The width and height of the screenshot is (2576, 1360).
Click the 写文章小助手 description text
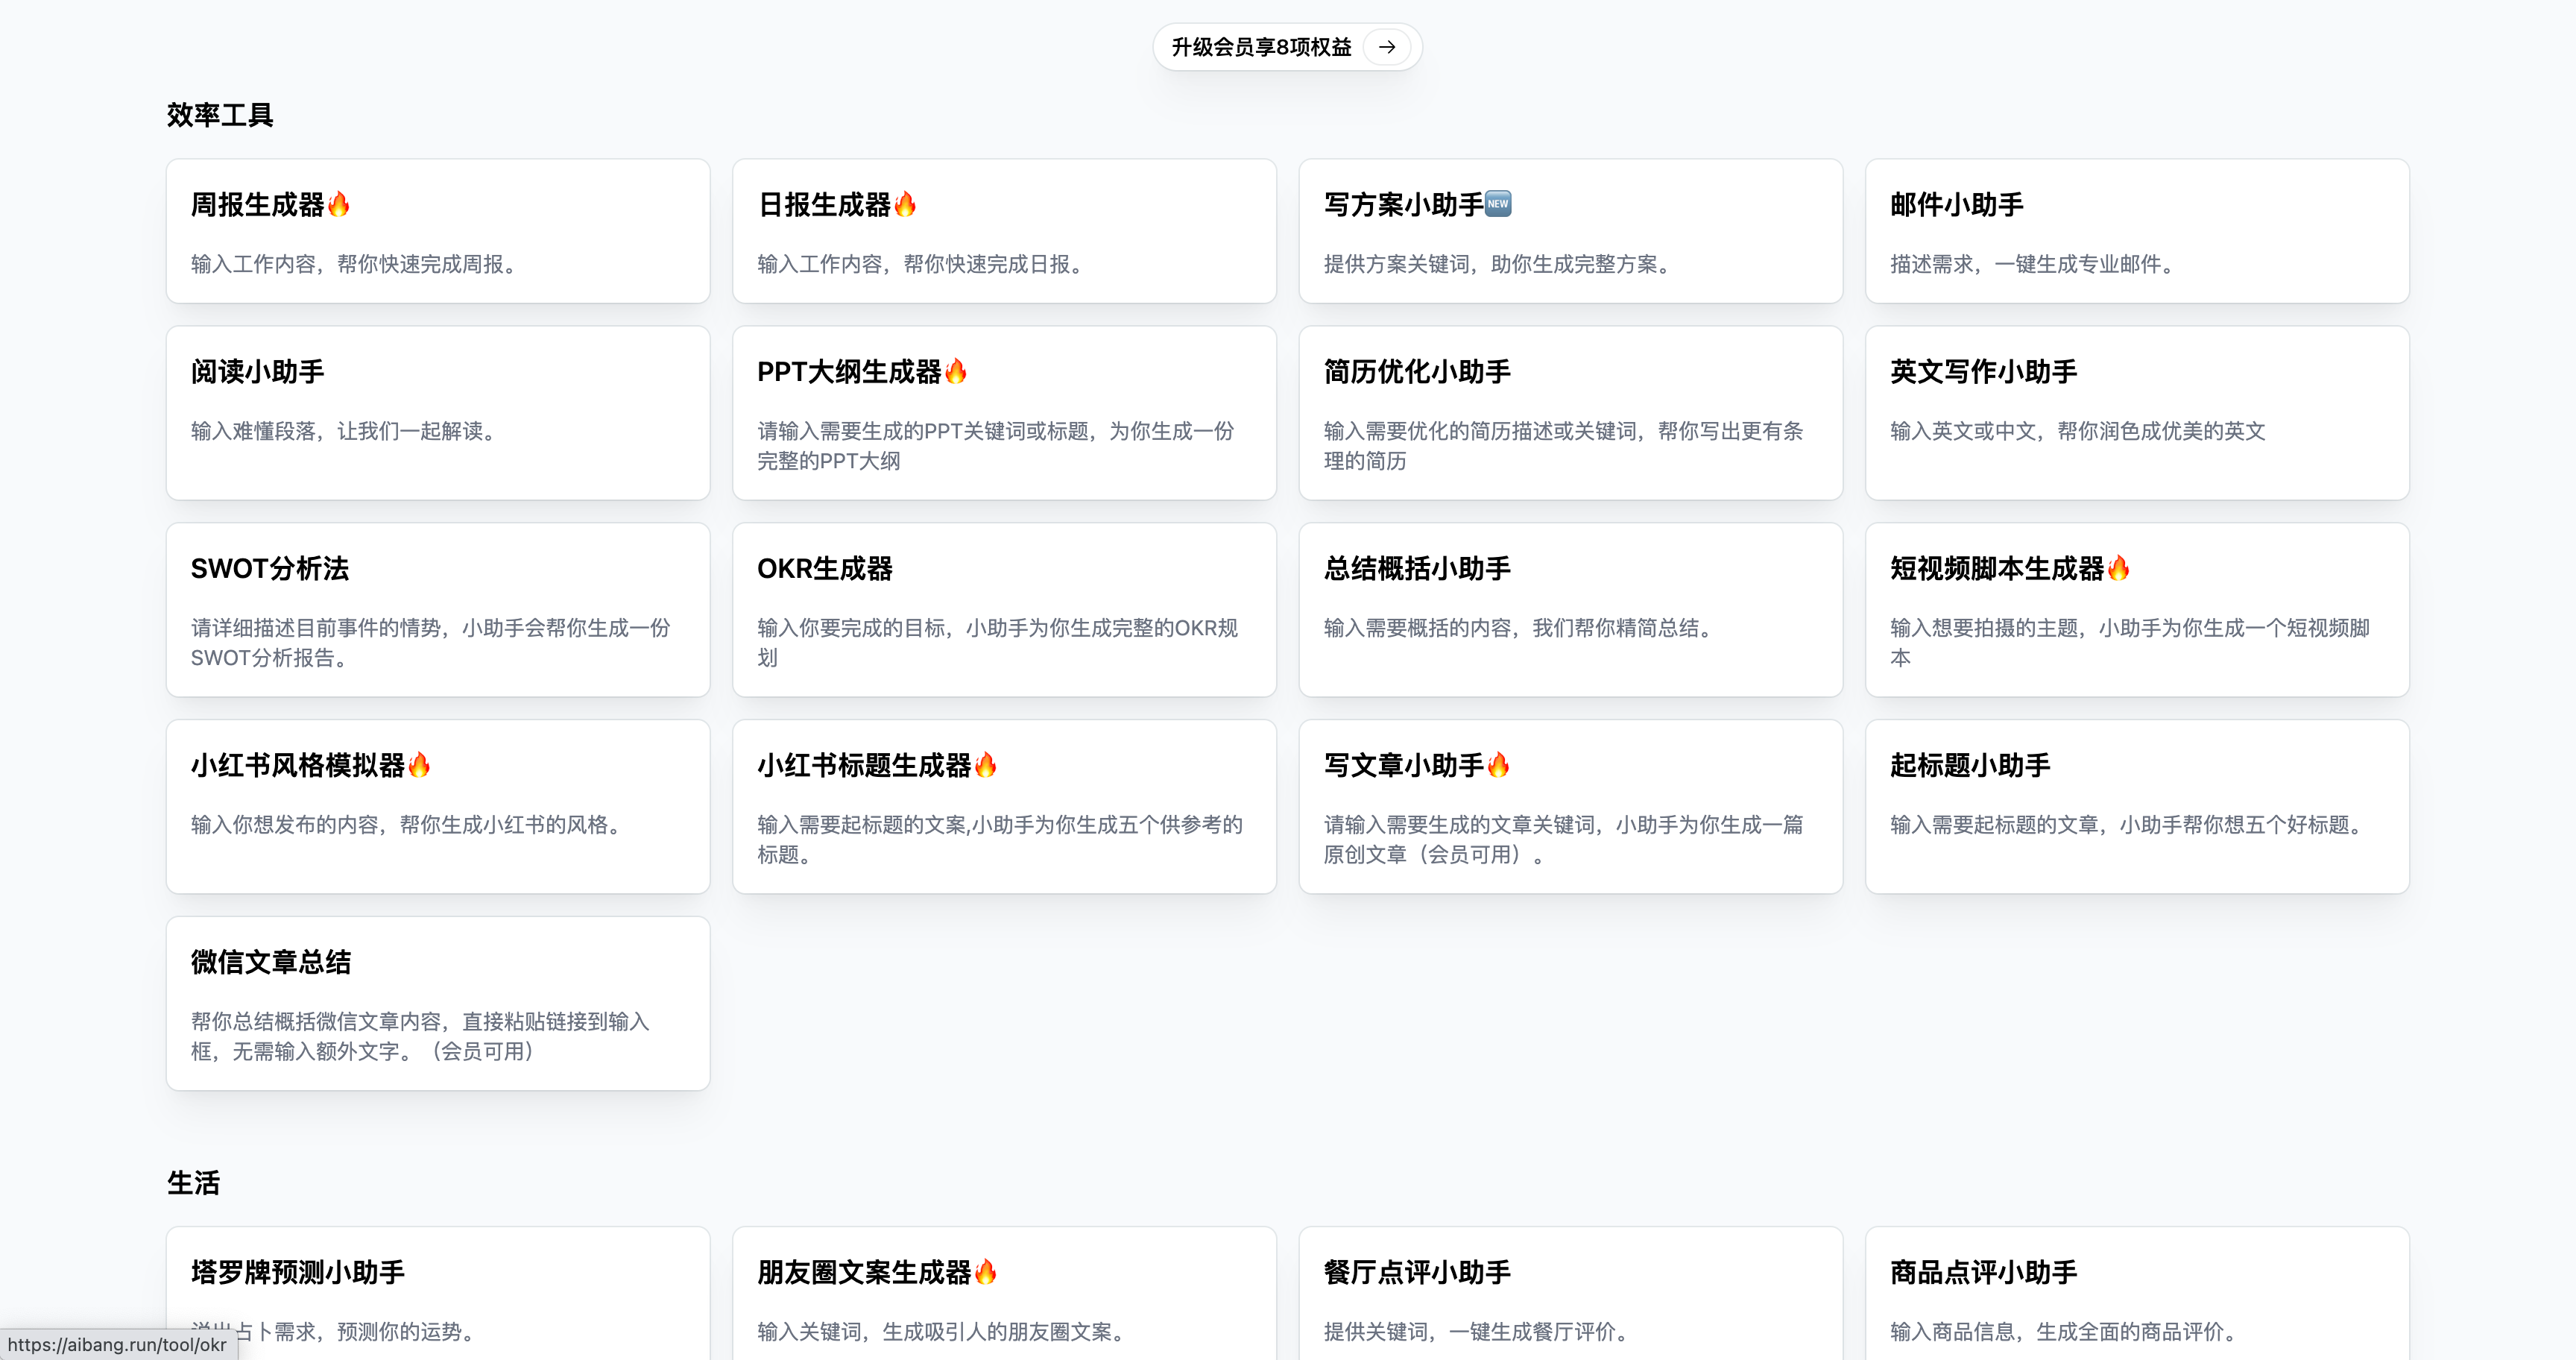(1564, 840)
